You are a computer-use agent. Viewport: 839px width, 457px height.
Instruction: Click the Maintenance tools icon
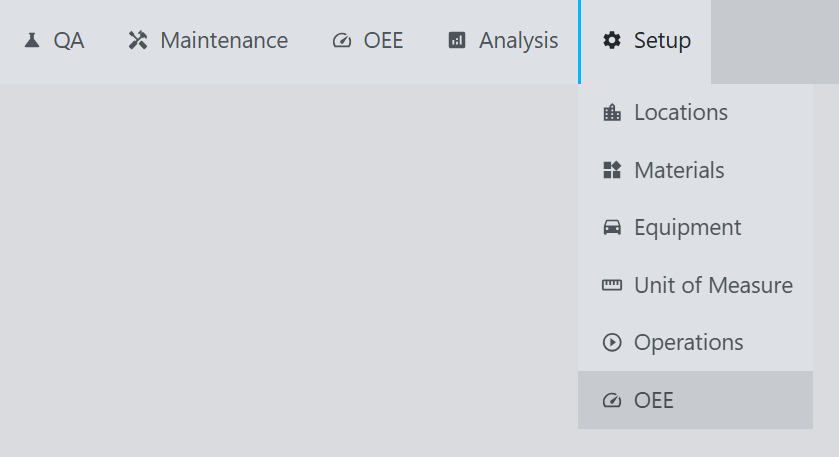[x=138, y=41]
